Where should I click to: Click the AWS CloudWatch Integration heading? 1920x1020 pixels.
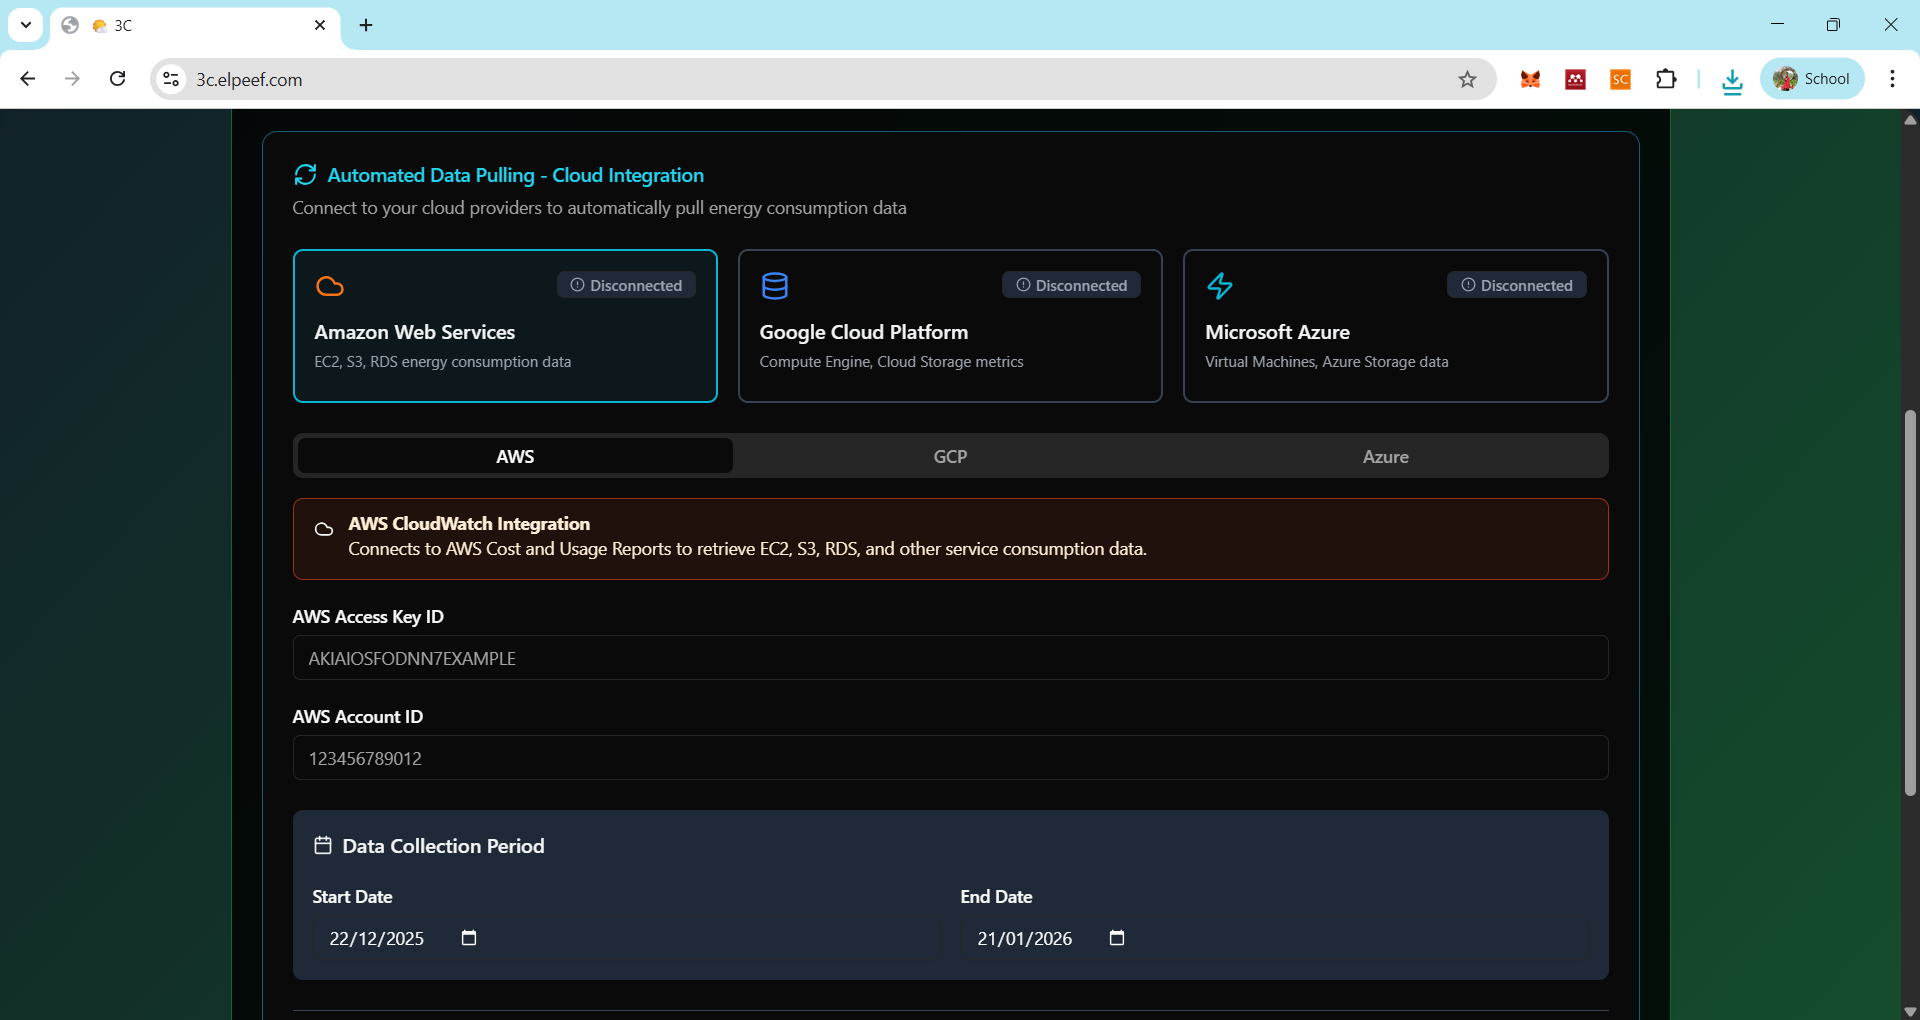tap(469, 523)
